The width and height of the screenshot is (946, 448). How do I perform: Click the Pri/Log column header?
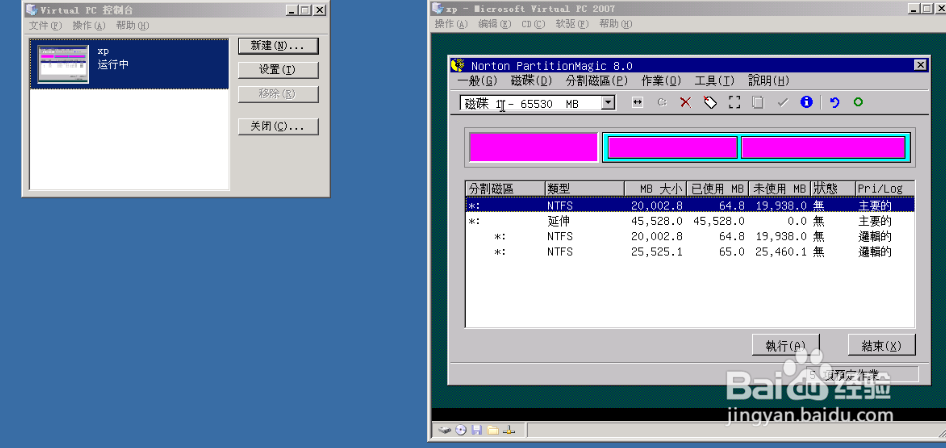885,189
